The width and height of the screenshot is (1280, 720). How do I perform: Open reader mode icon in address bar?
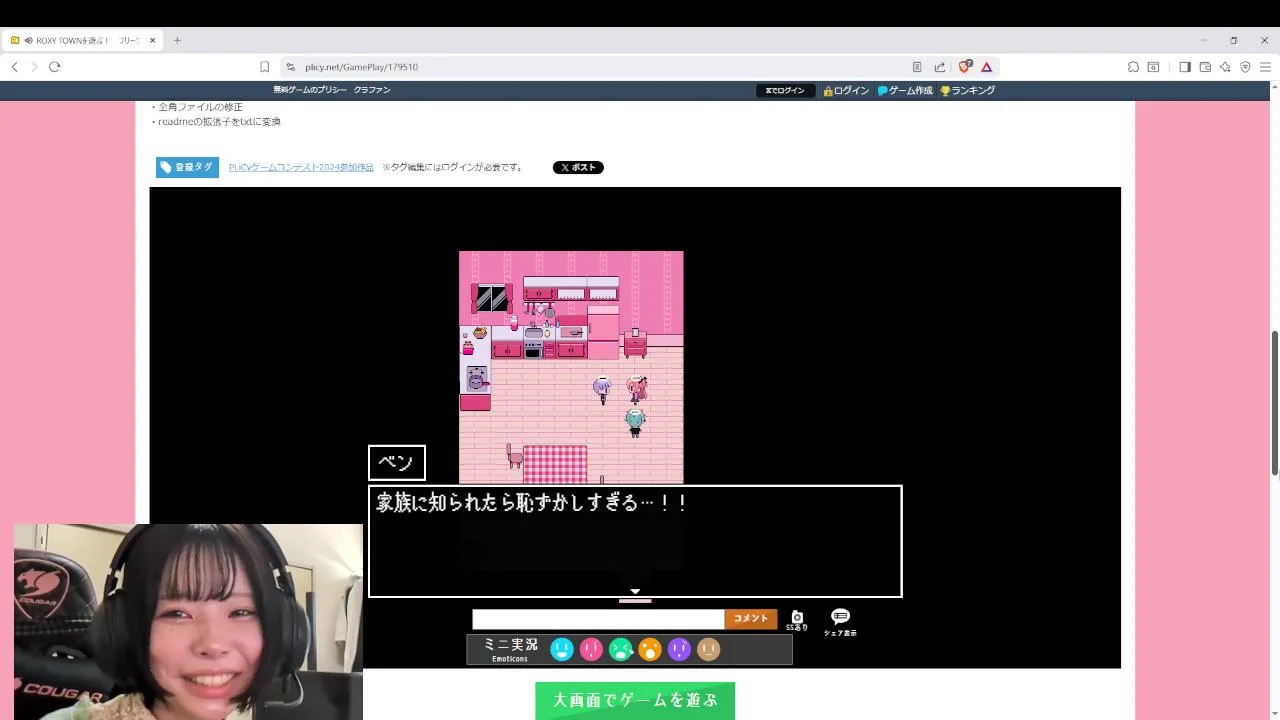[x=917, y=67]
